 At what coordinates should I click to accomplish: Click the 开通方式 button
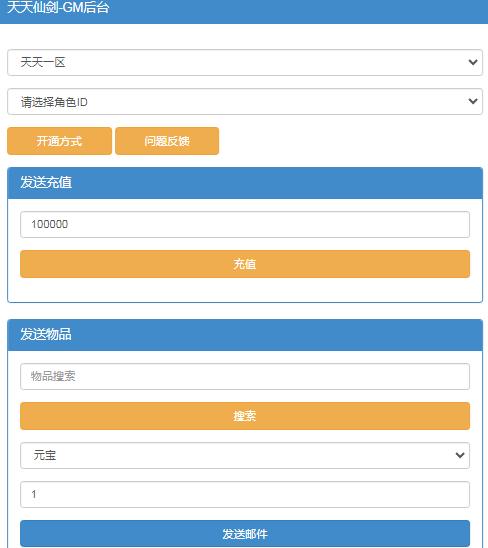pos(59,141)
